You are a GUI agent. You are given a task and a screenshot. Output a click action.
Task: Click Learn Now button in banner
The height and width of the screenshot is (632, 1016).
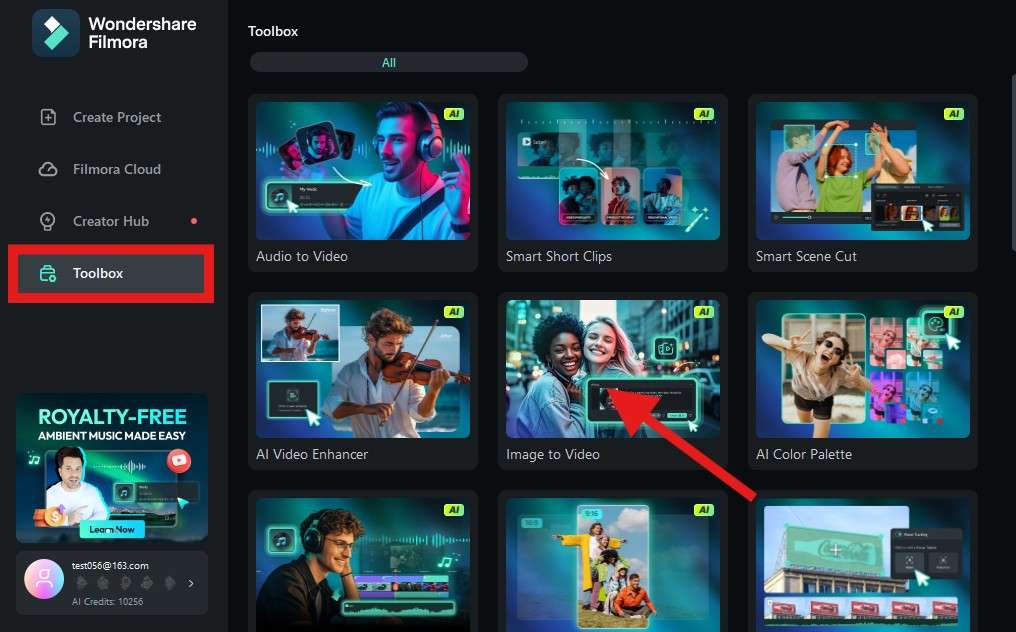(112, 530)
